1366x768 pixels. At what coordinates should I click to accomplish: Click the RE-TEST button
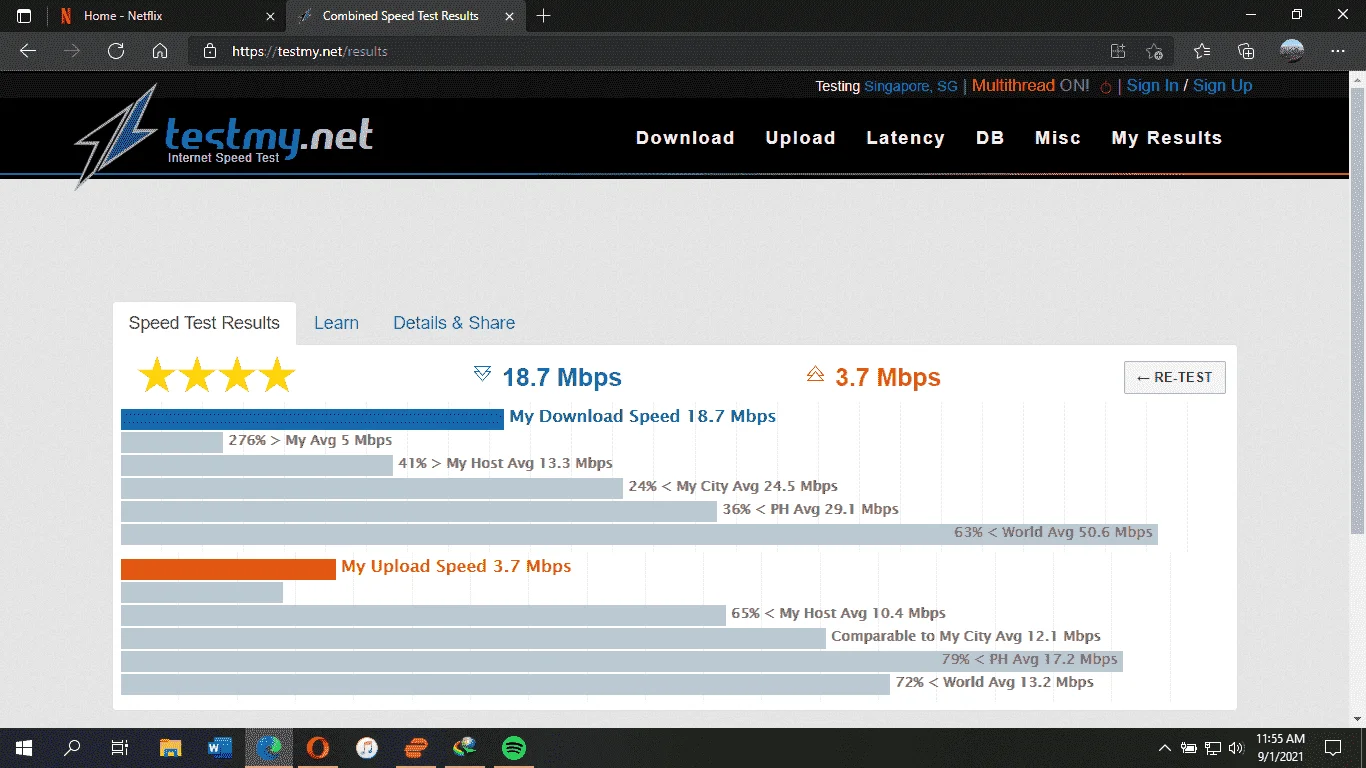1175,377
